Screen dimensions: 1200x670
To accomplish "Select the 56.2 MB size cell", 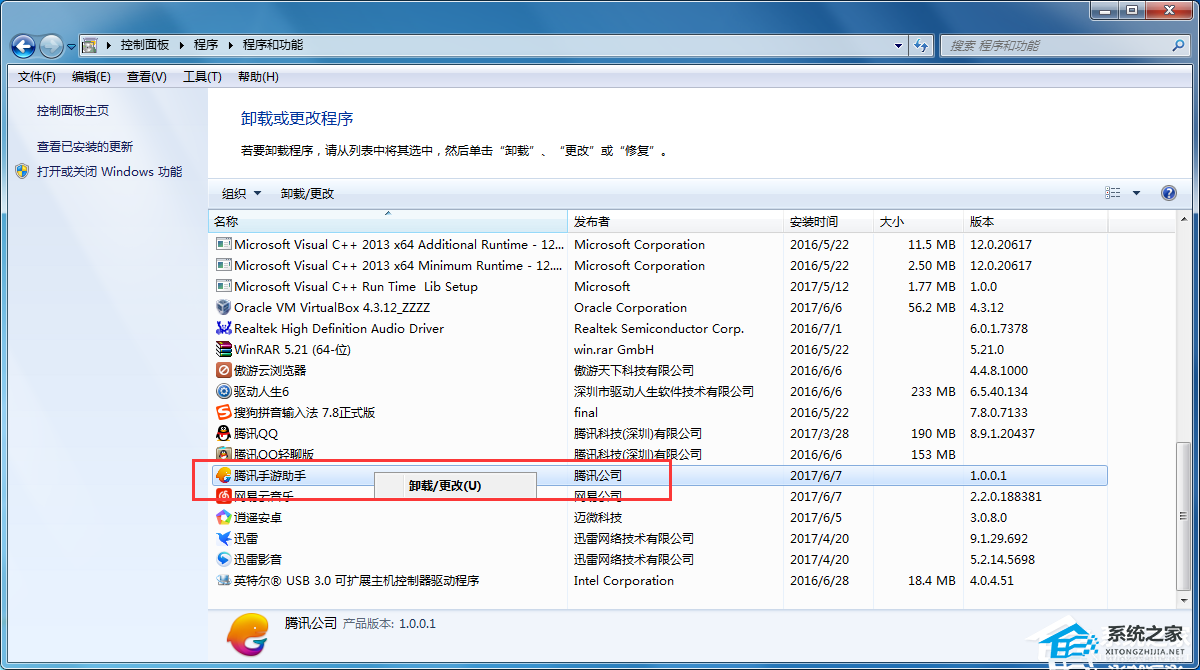I will coord(932,308).
